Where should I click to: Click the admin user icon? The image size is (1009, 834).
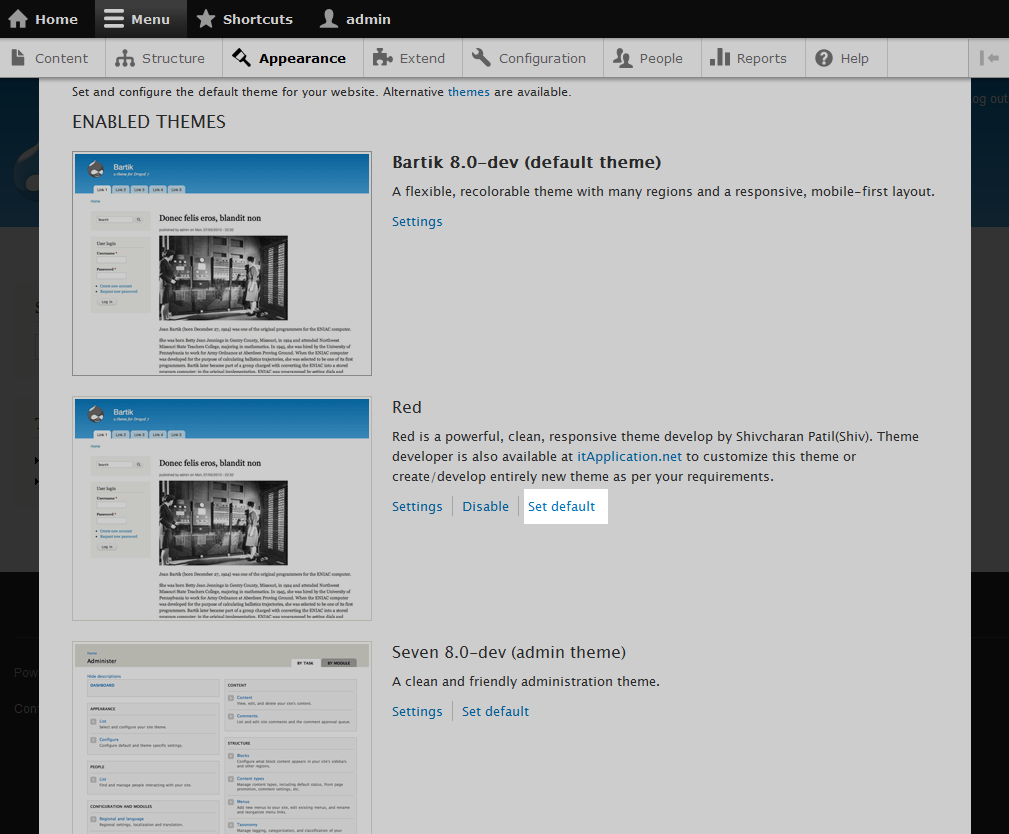click(x=328, y=19)
